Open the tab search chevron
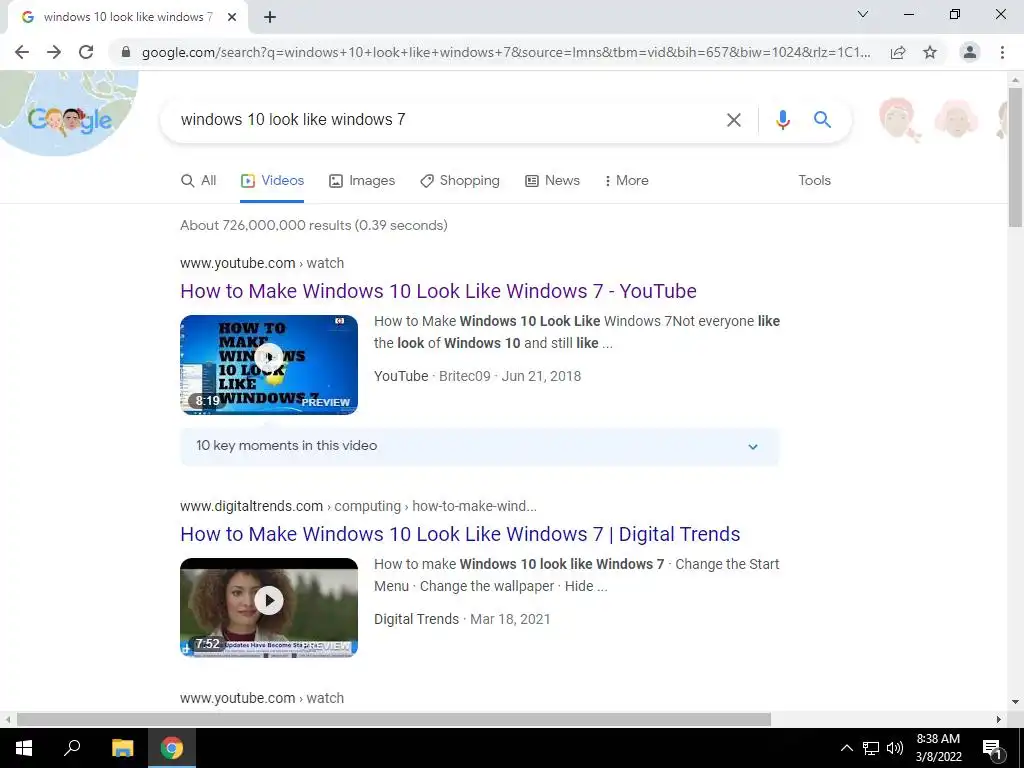The width and height of the screenshot is (1024, 768). tap(863, 14)
